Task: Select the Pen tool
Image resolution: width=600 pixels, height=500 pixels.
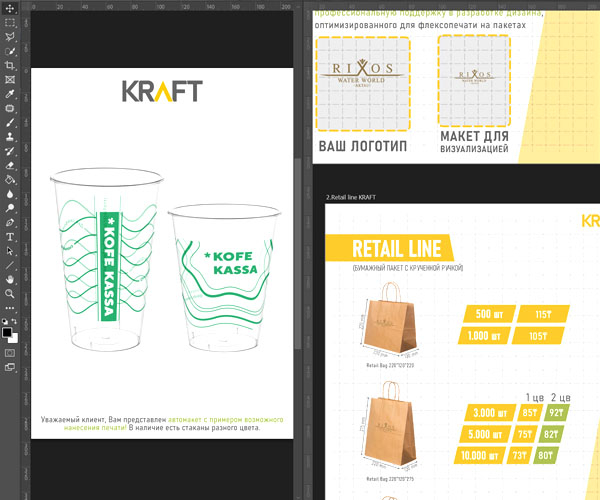Action: coord(10,223)
